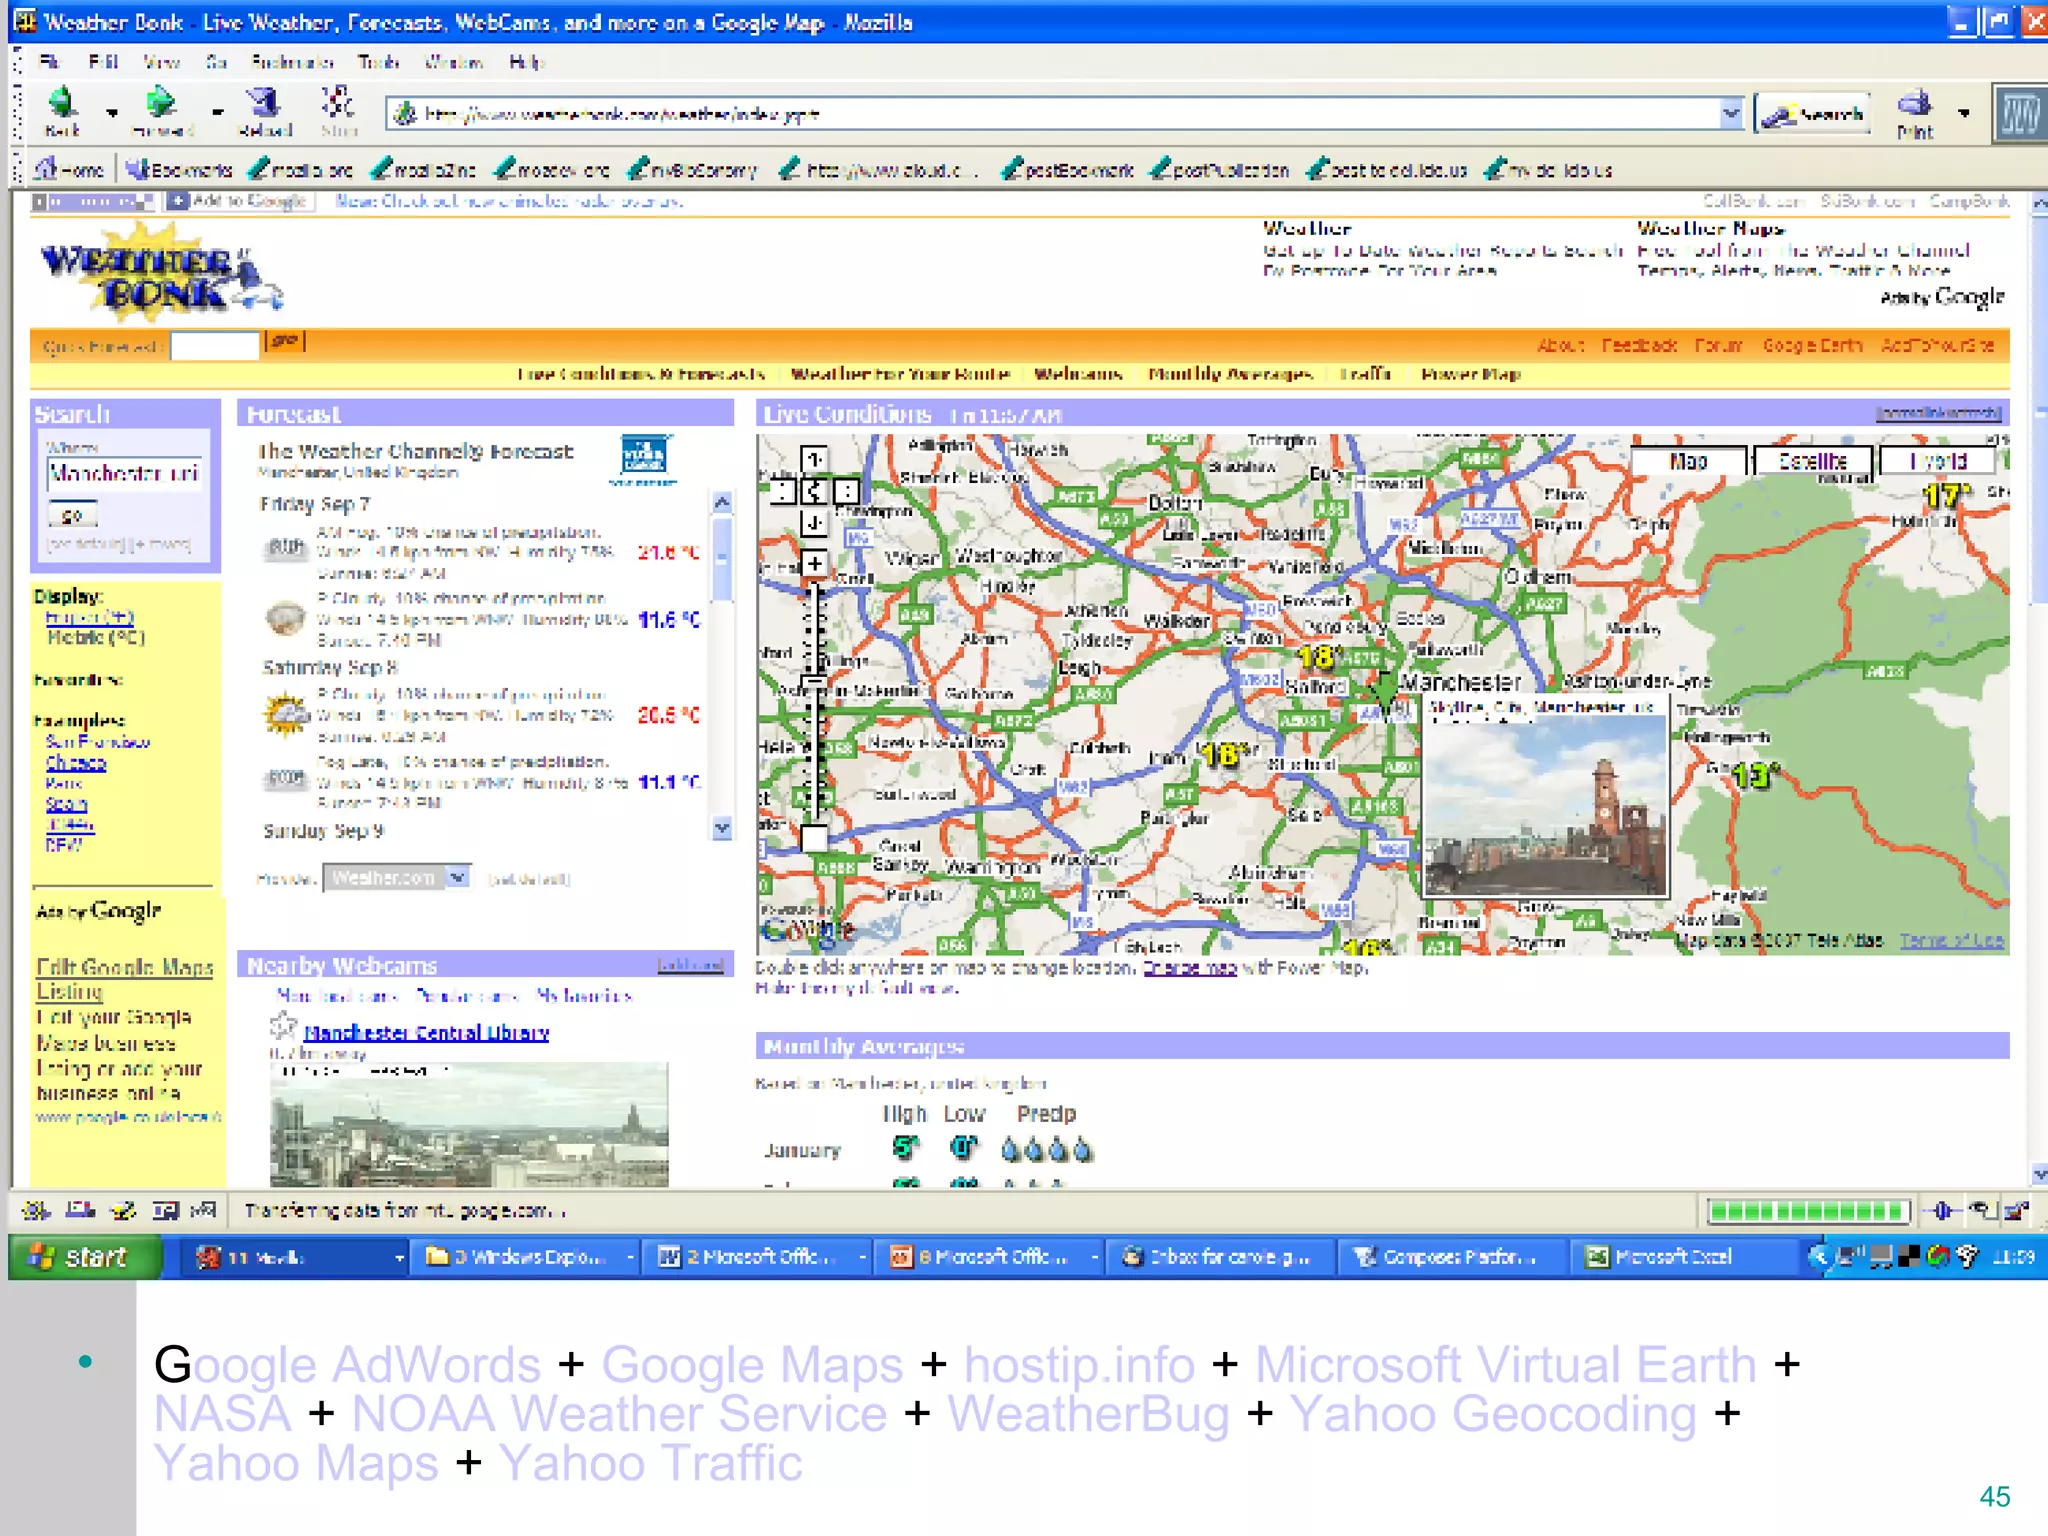Open the Weather For Your Route tab
The image size is (2048, 1536).
(x=900, y=374)
